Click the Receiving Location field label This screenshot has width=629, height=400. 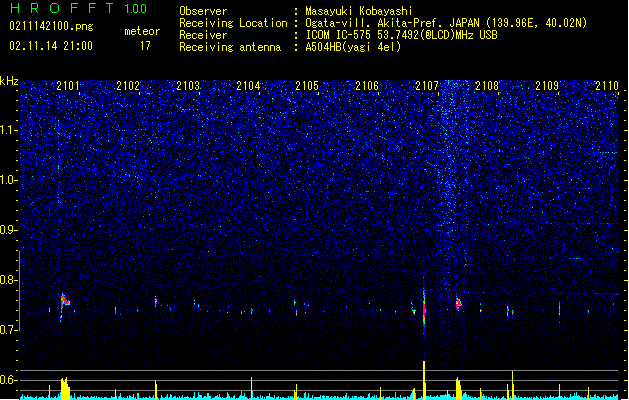click(x=233, y=23)
